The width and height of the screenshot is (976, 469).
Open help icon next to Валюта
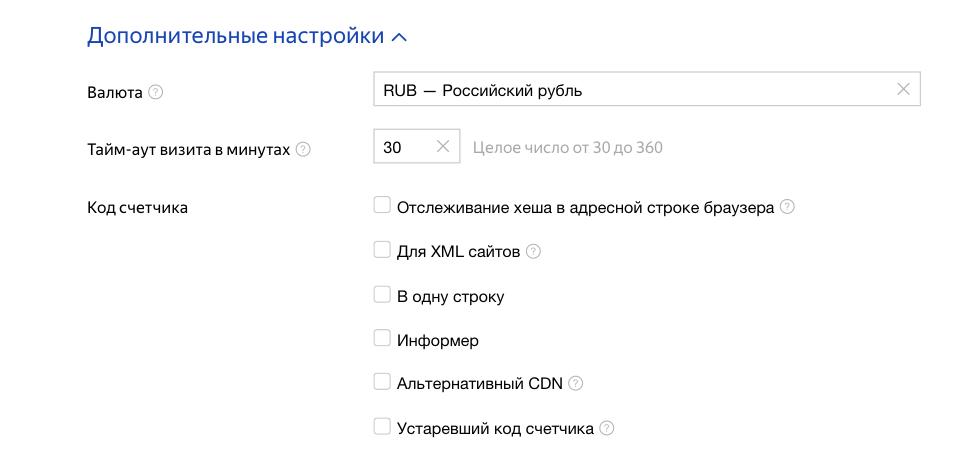(x=155, y=92)
